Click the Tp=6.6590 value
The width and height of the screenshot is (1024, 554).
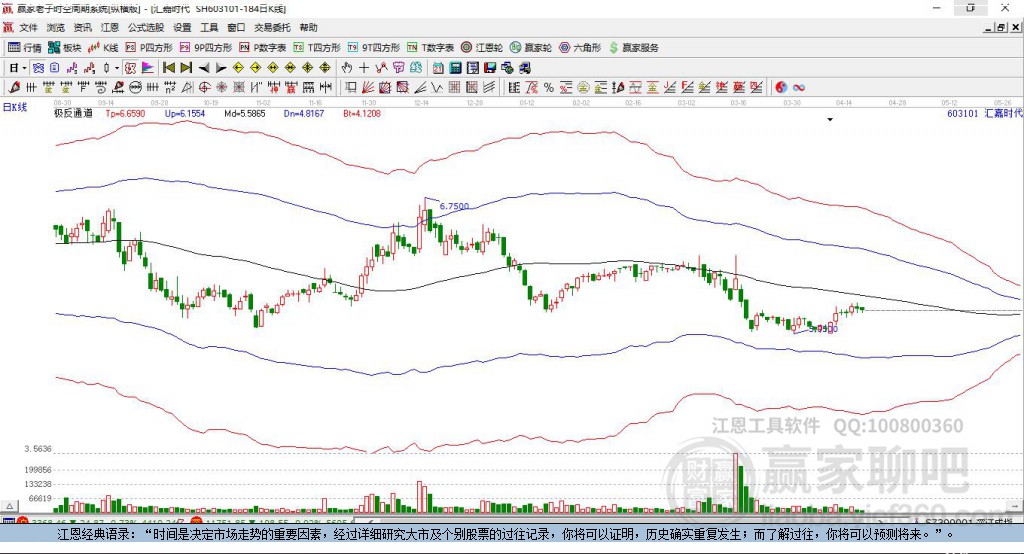click(125, 113)
